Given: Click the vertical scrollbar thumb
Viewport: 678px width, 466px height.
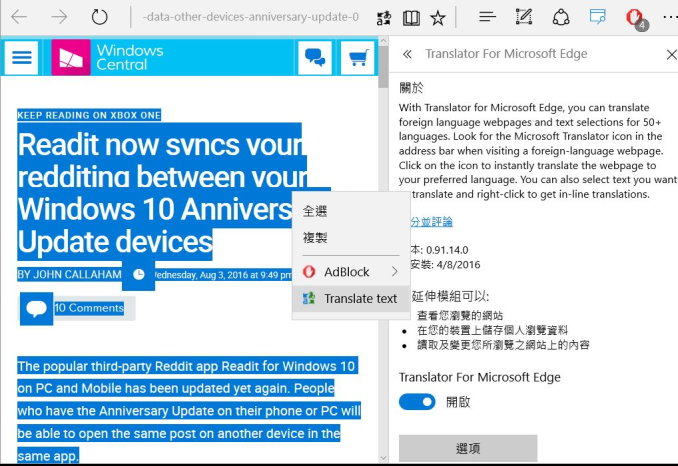Looking at the screenshot, I should coord(383,67).
